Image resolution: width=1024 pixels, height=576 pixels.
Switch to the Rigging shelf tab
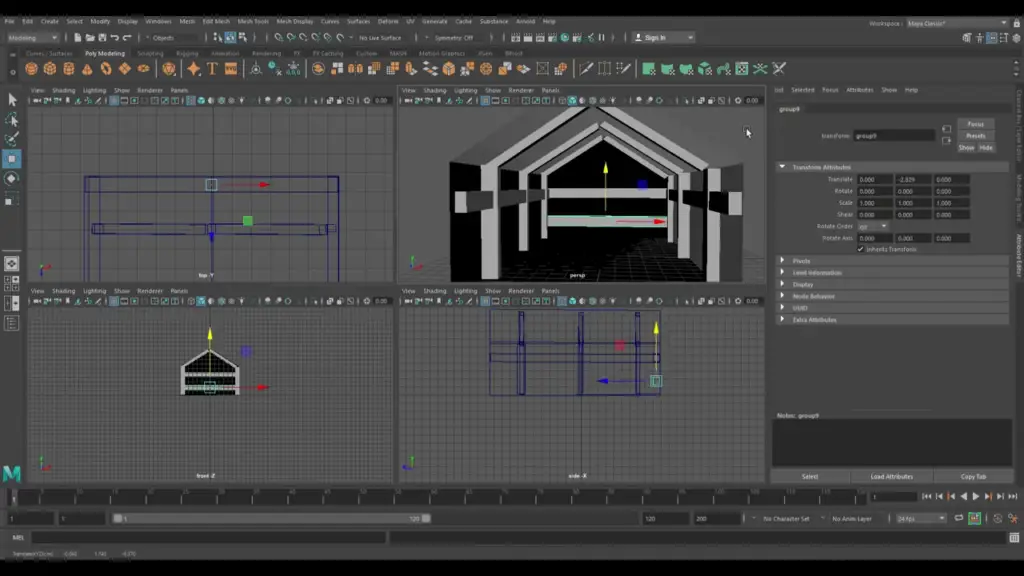click(x=187, y=54)
